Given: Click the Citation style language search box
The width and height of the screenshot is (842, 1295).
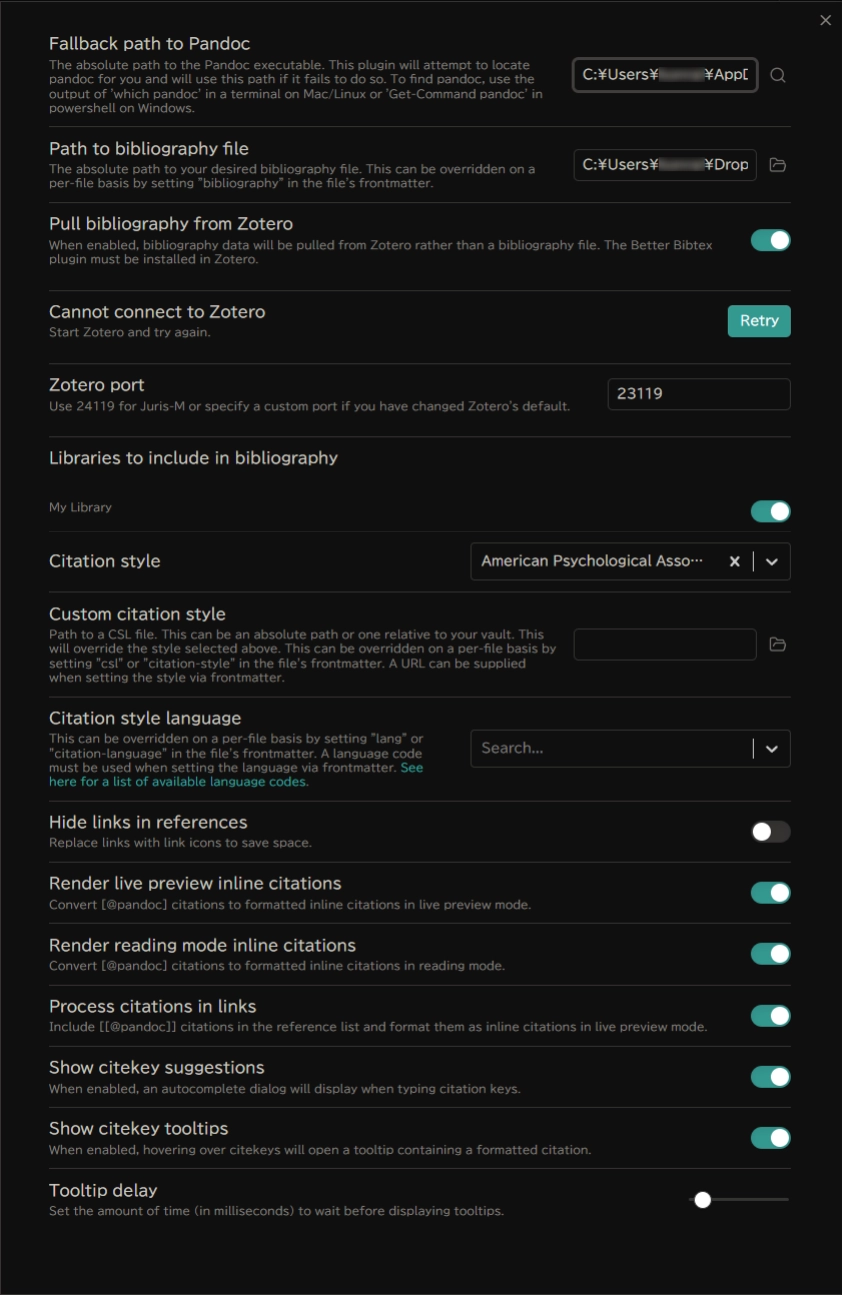Looking at the screenshot, I should point(610,749).
